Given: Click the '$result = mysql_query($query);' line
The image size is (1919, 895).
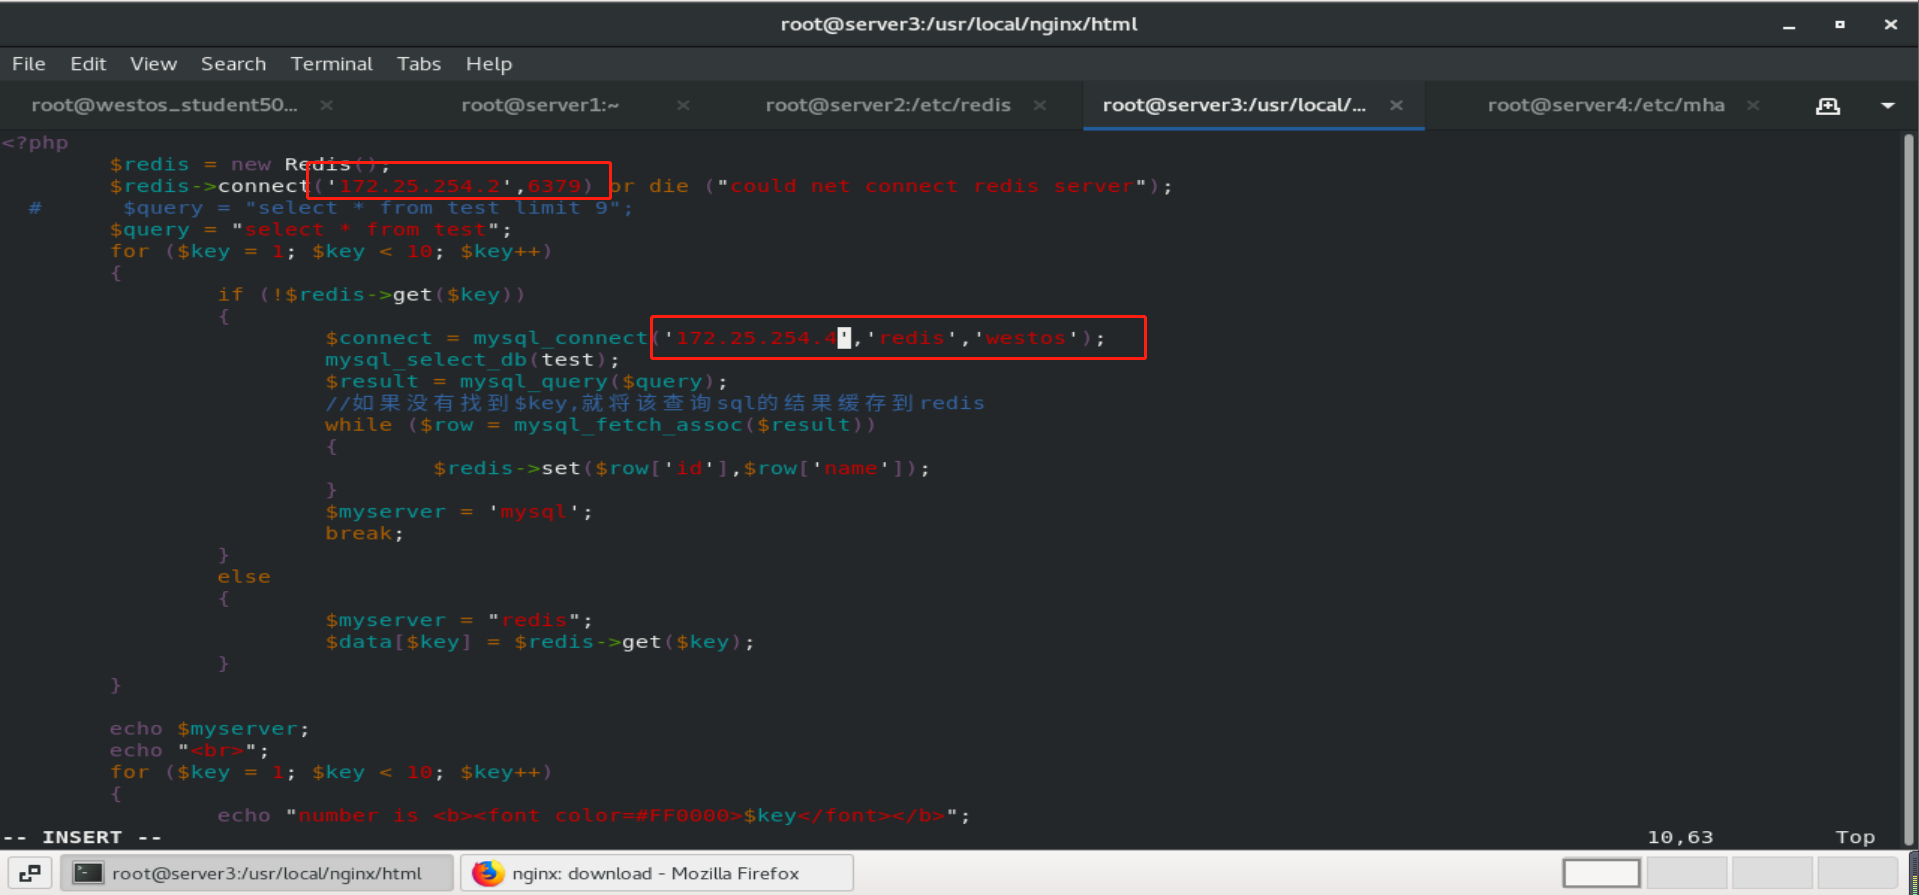Looking at the screenshot, I should (526, 381).
